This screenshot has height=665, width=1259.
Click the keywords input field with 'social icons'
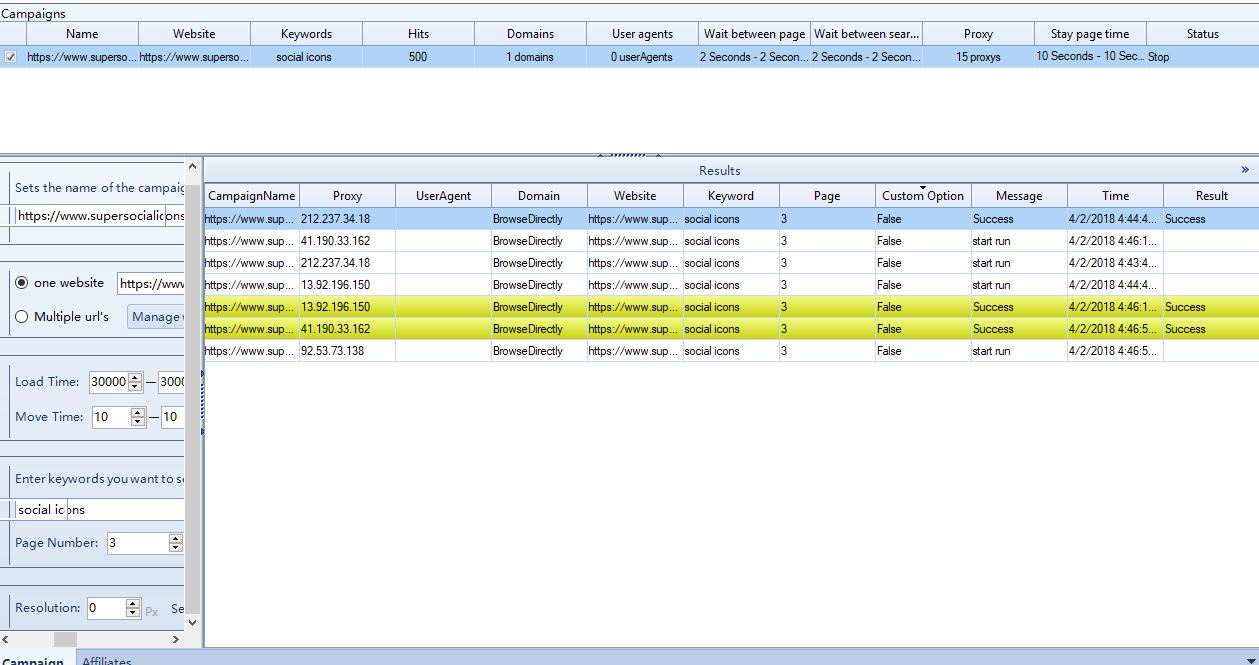(100, 510)
